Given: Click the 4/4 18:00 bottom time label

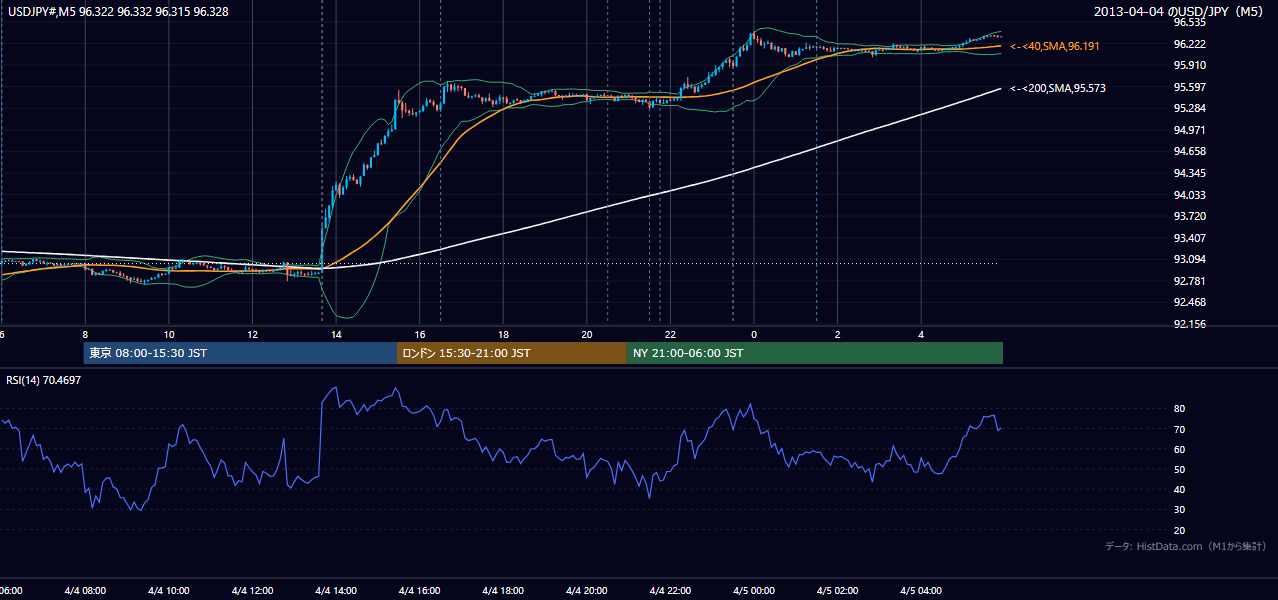Looking at the screenshot, I should point(503,590).
